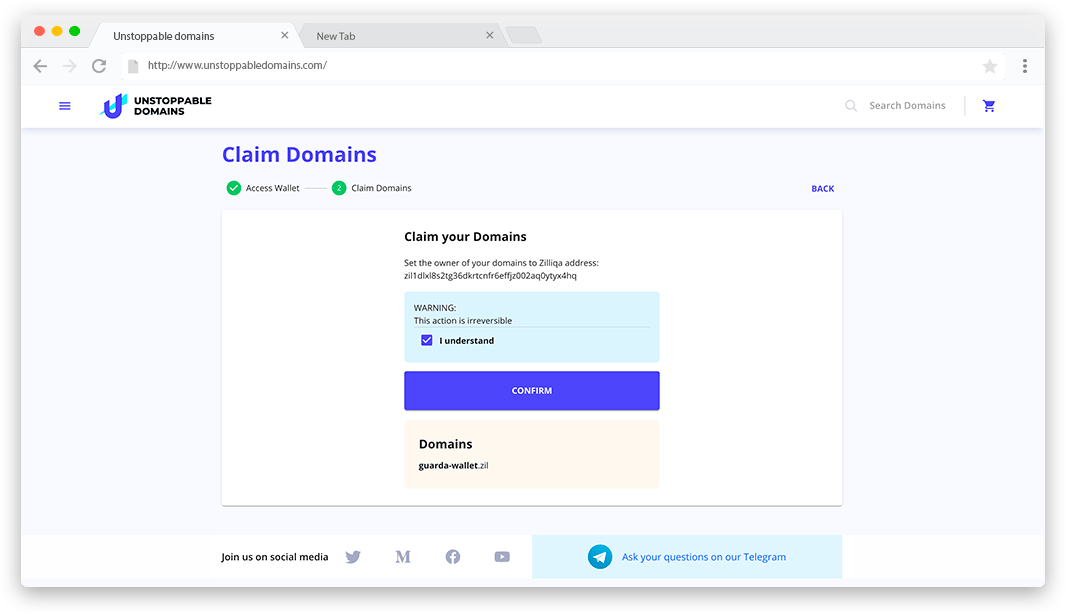Click the guarda-wallet.zil domain name

coord(453,466)
